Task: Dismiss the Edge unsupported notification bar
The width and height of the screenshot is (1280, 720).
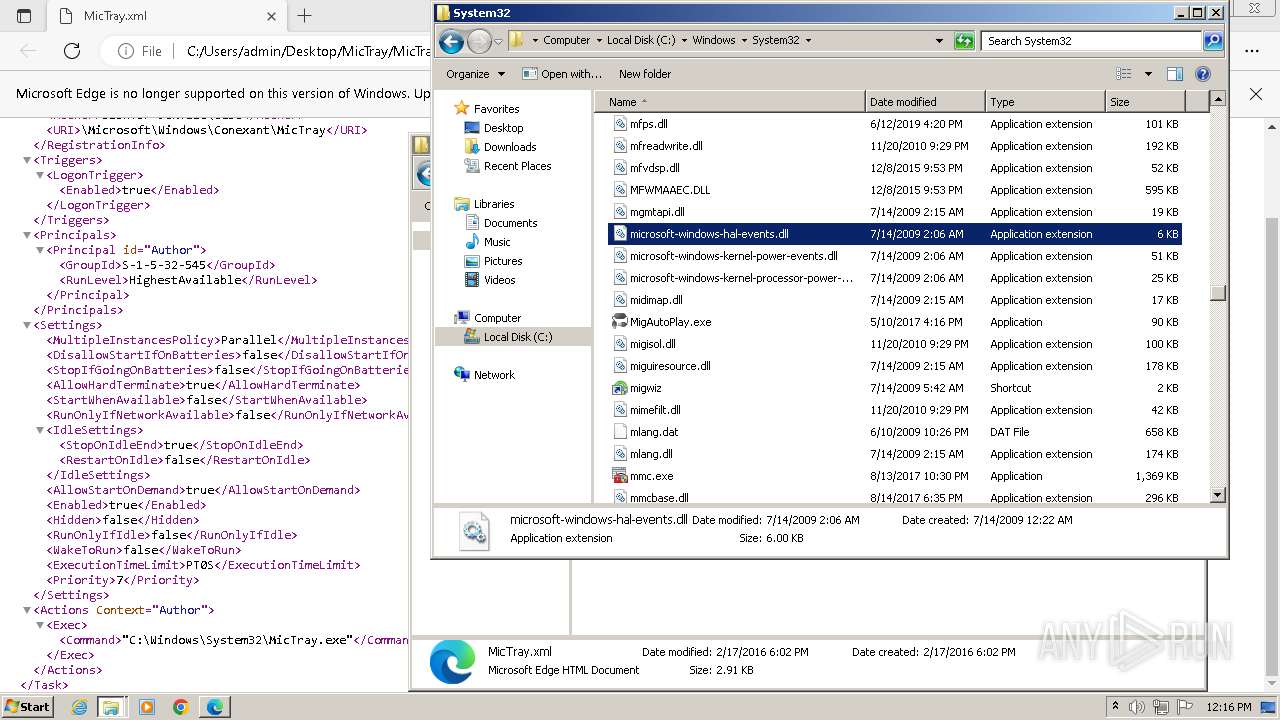Action: pos(1256,93)
